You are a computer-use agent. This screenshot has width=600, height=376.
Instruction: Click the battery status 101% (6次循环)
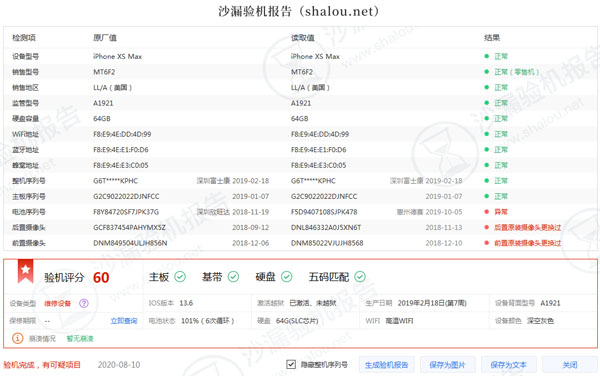[x=207, y=321]
